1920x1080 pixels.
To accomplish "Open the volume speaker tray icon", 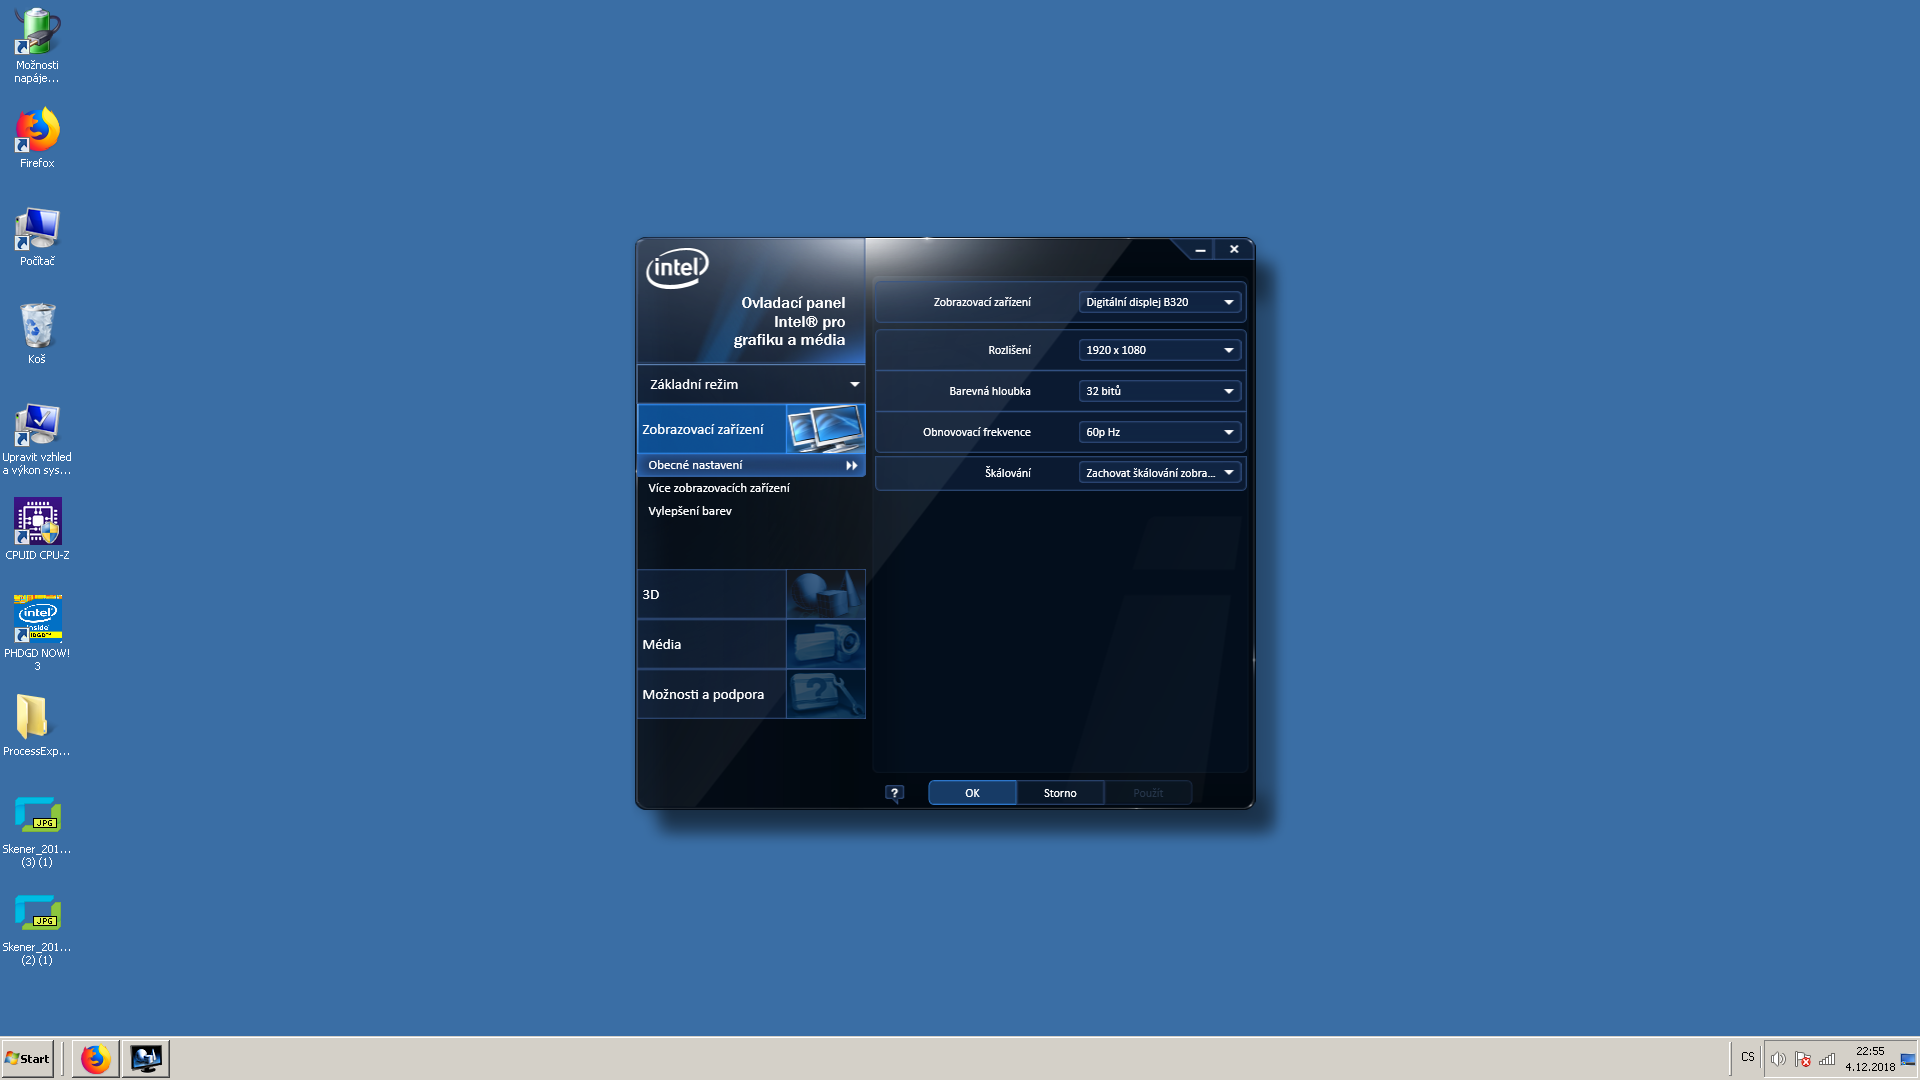I will [x=1779, y=1058].
